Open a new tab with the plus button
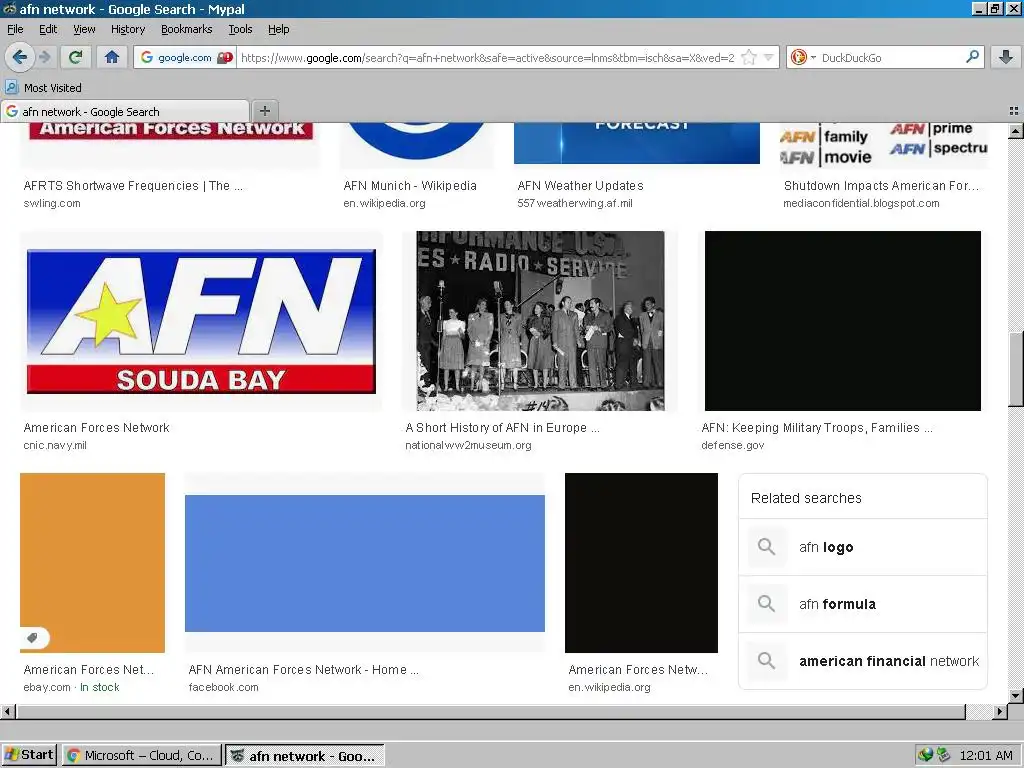The image size is (1024, 768). 264,111
